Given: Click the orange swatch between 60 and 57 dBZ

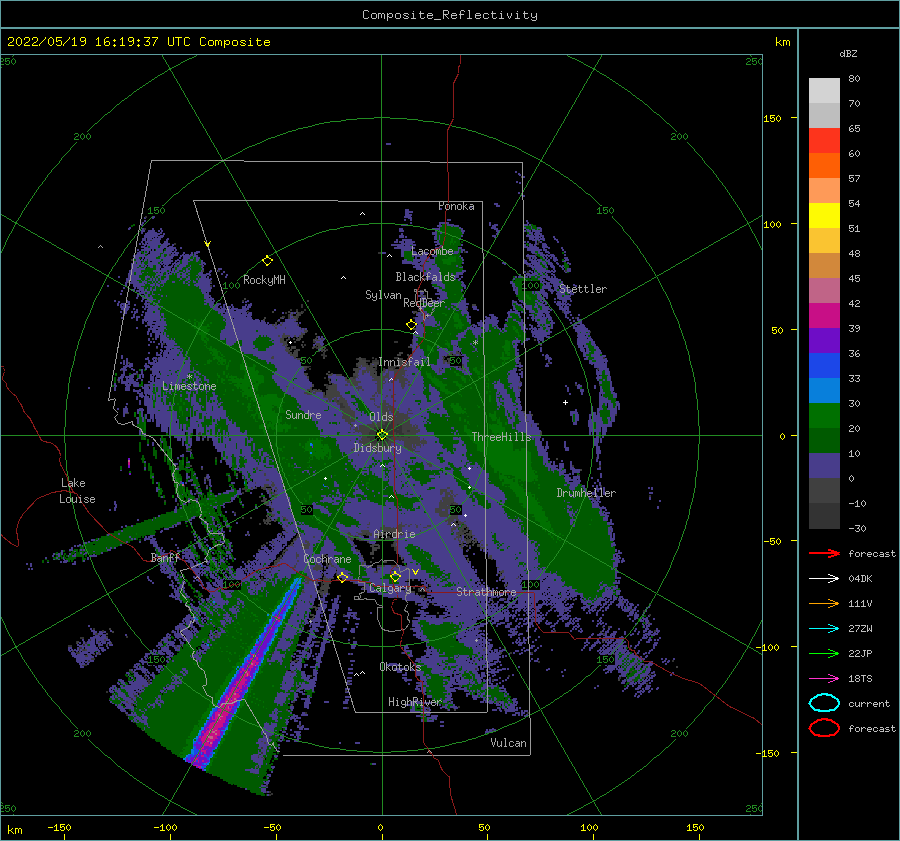Looking at the screenshot, I should 824,166.
